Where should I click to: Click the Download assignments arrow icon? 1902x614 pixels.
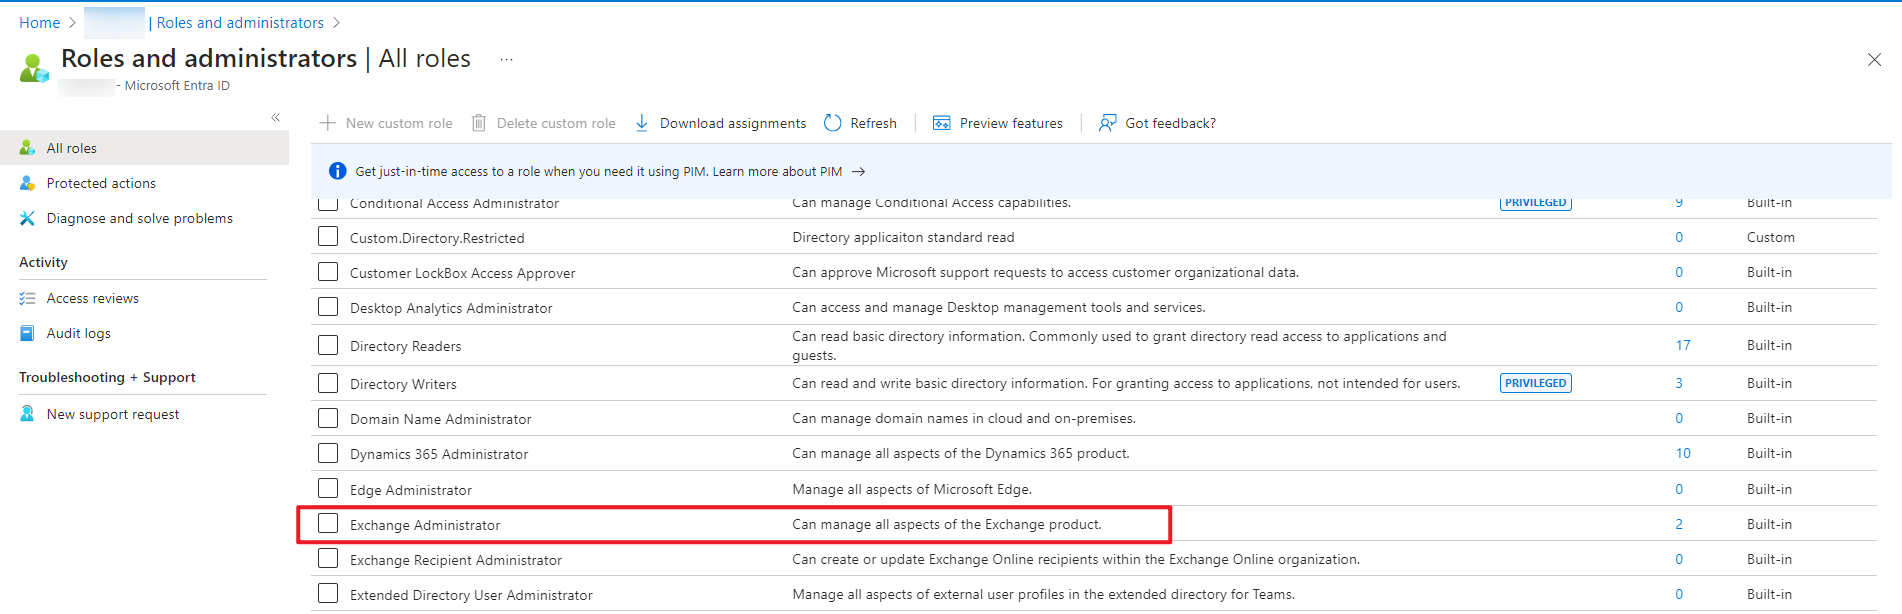click(x=642, y=123)
